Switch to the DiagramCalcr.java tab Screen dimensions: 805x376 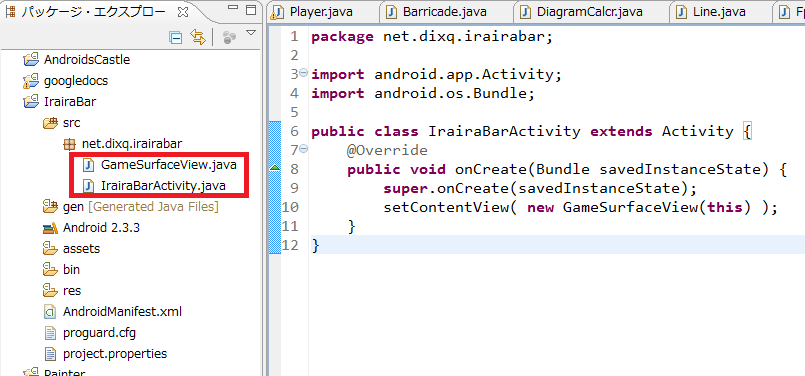pyautogui.click(x=581, y=11)
